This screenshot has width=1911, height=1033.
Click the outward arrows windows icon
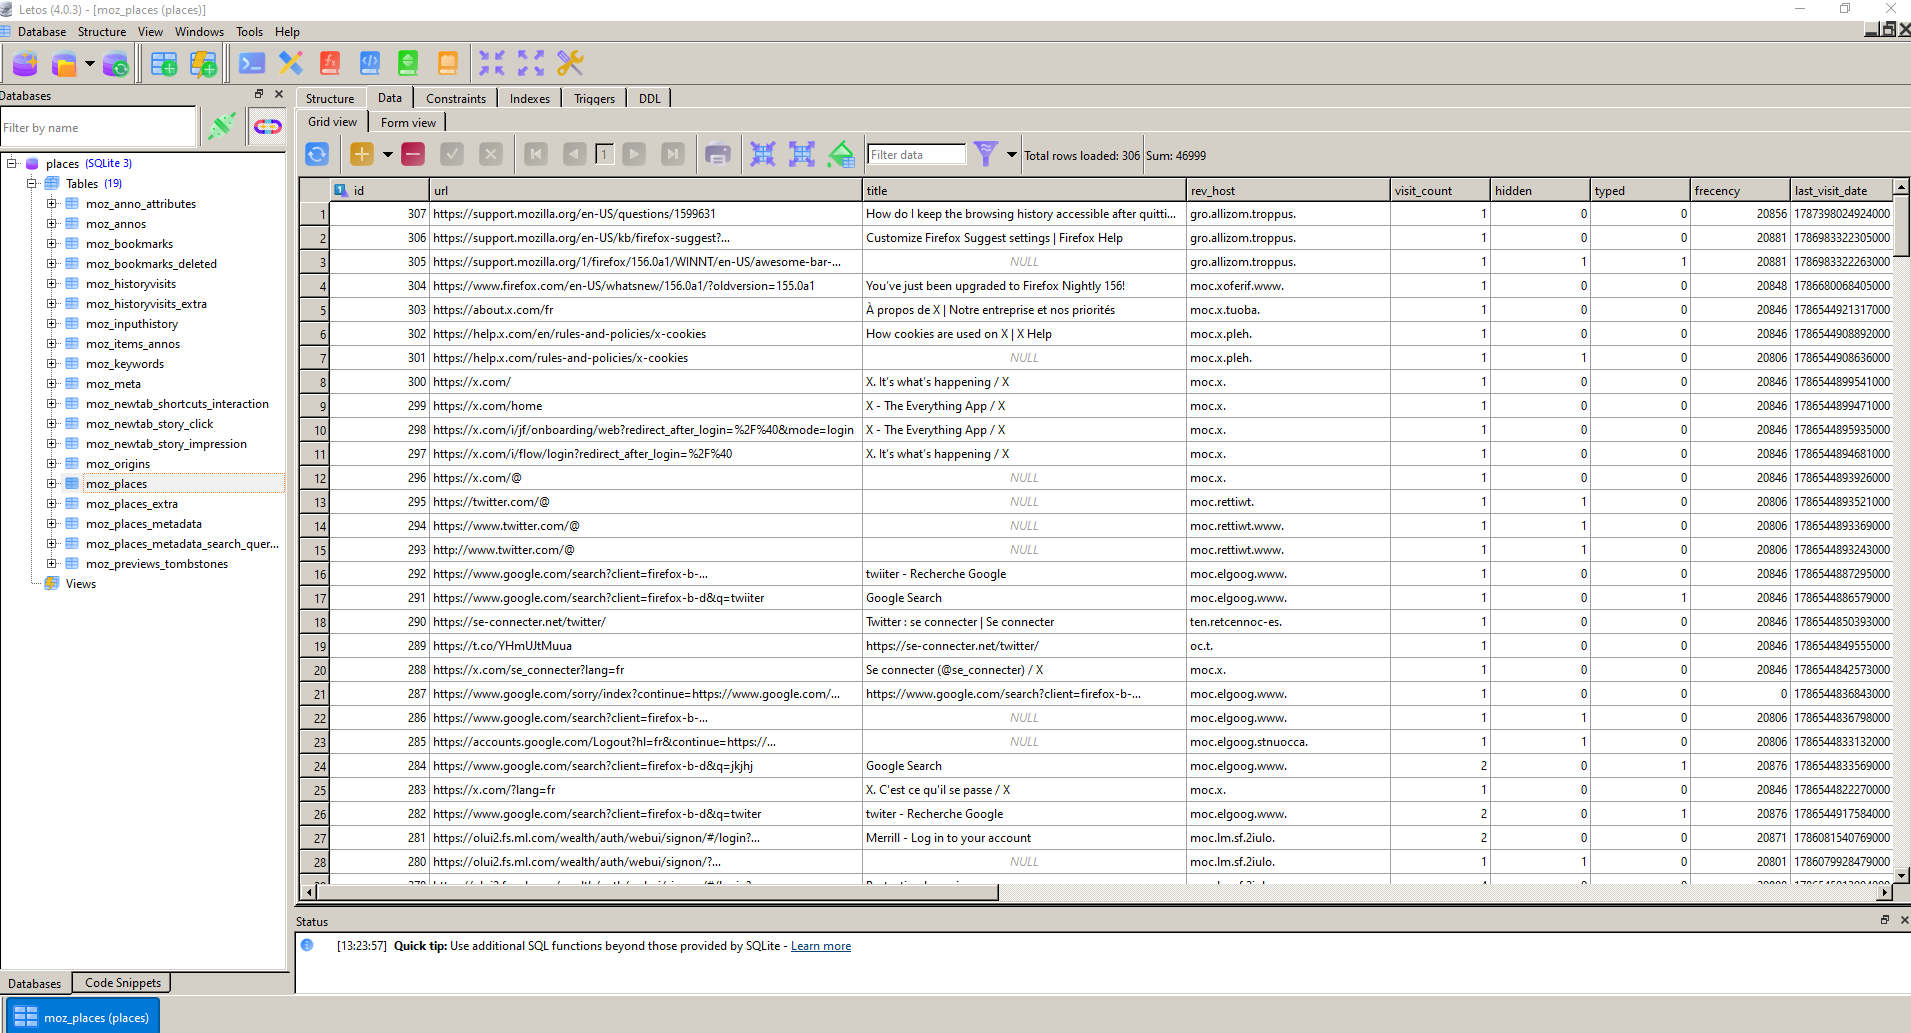531,64
